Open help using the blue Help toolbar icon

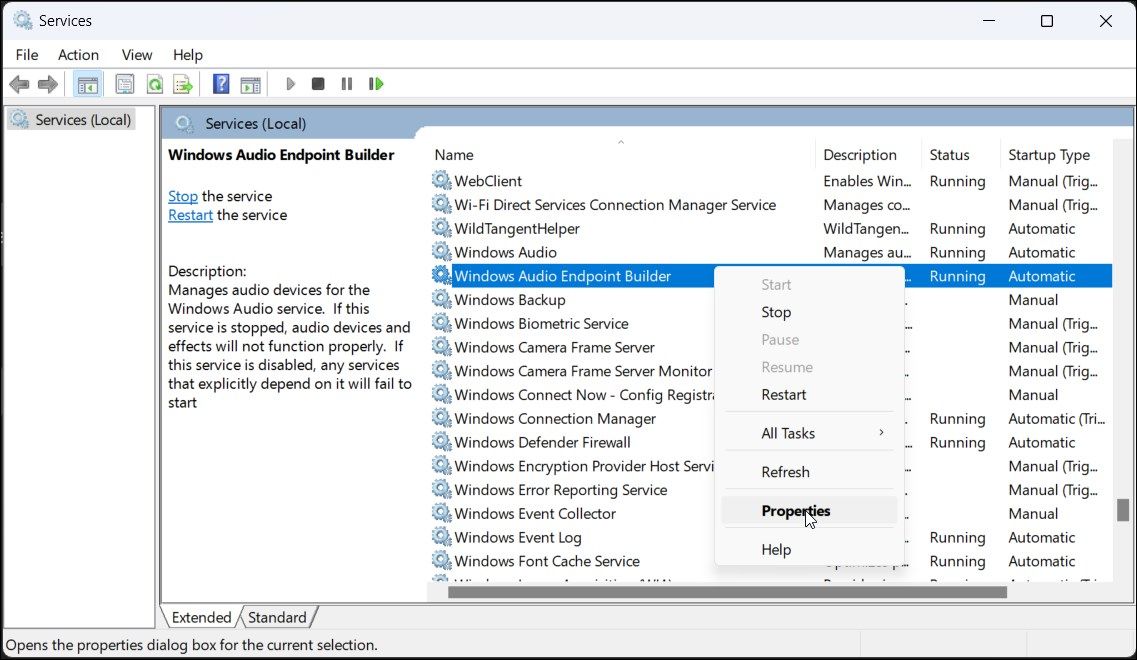pos(220,83)
